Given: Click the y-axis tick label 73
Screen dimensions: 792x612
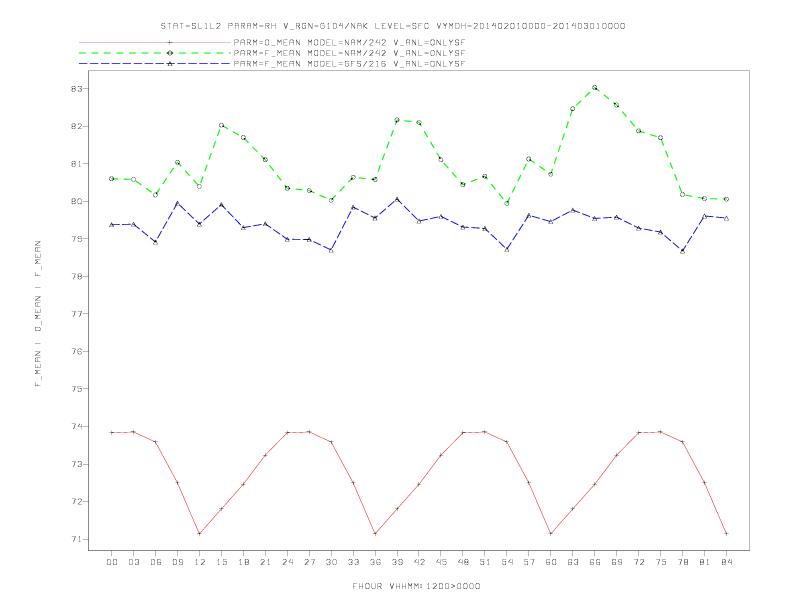Looking at the screenshot, I should pos(77,464).
